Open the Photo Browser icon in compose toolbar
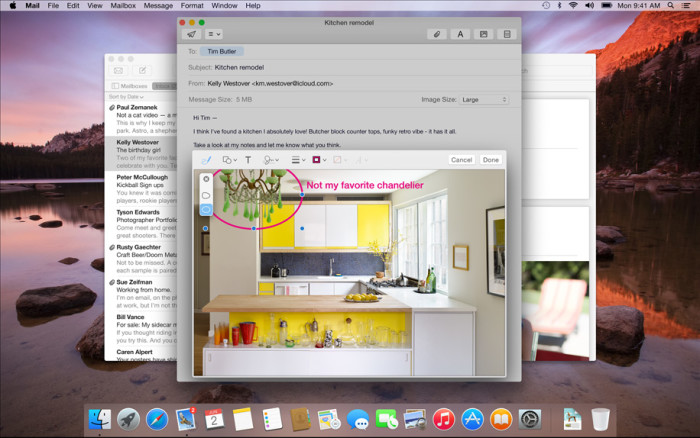The height and width of the screenshot is (438, 700). tap(484, 34)
